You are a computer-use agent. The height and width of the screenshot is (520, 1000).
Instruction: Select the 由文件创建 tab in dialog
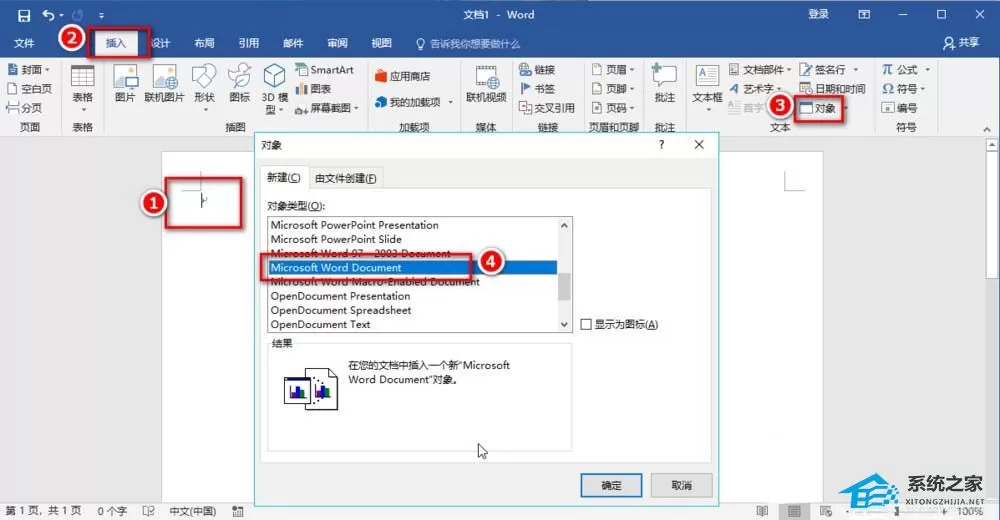[x=346, y=178]
